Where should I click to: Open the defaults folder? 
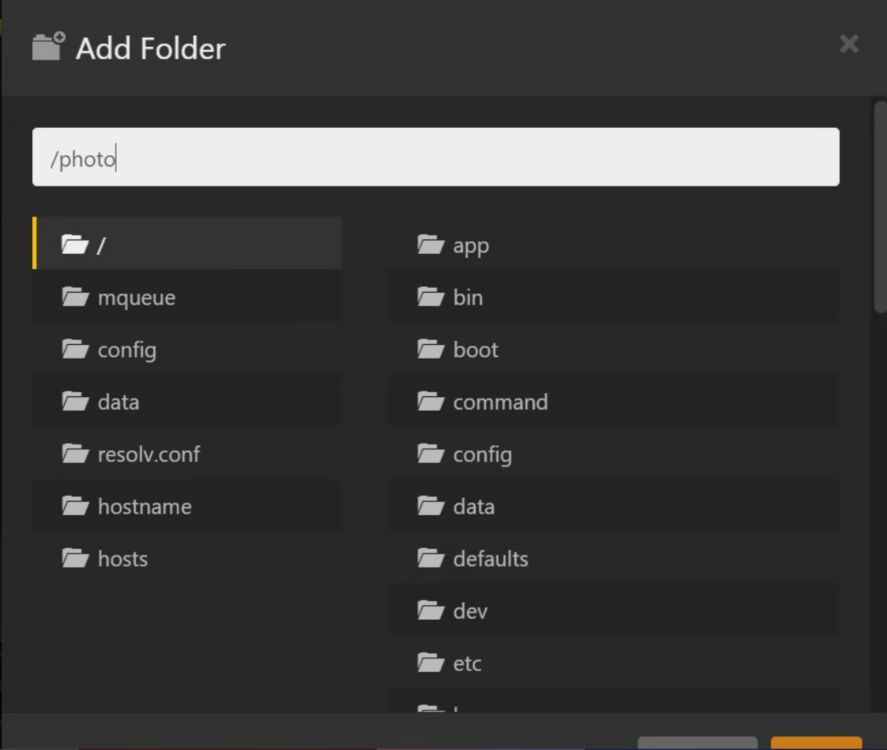[613, 558]
